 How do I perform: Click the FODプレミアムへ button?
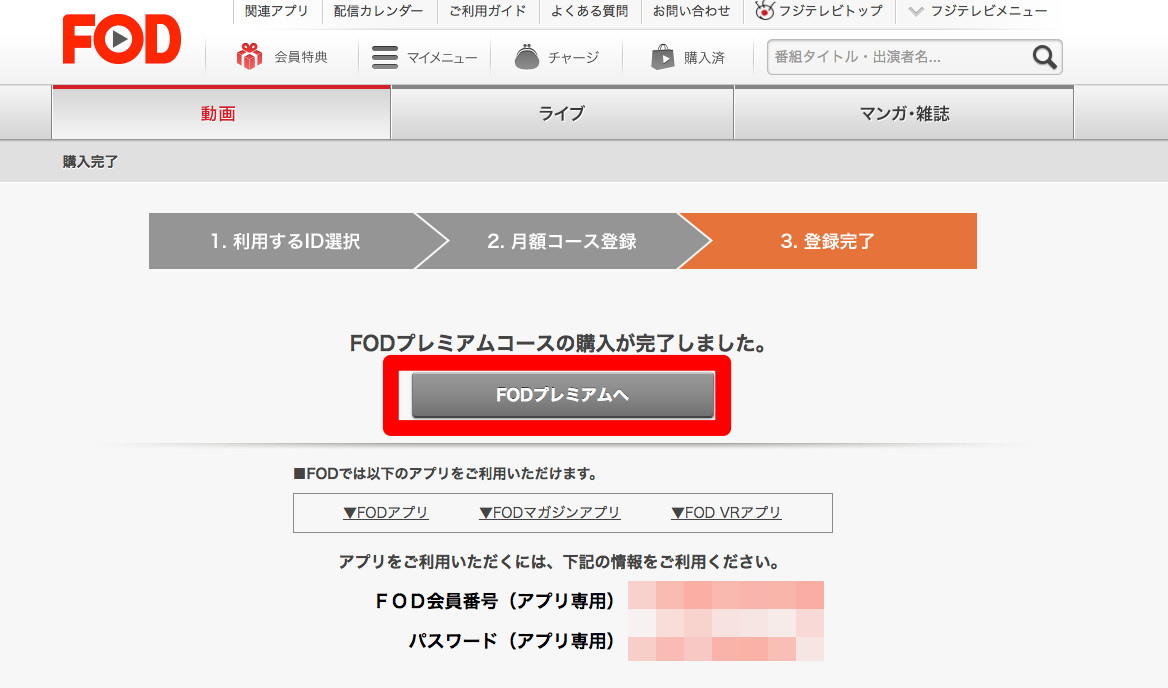click(563, 395)
